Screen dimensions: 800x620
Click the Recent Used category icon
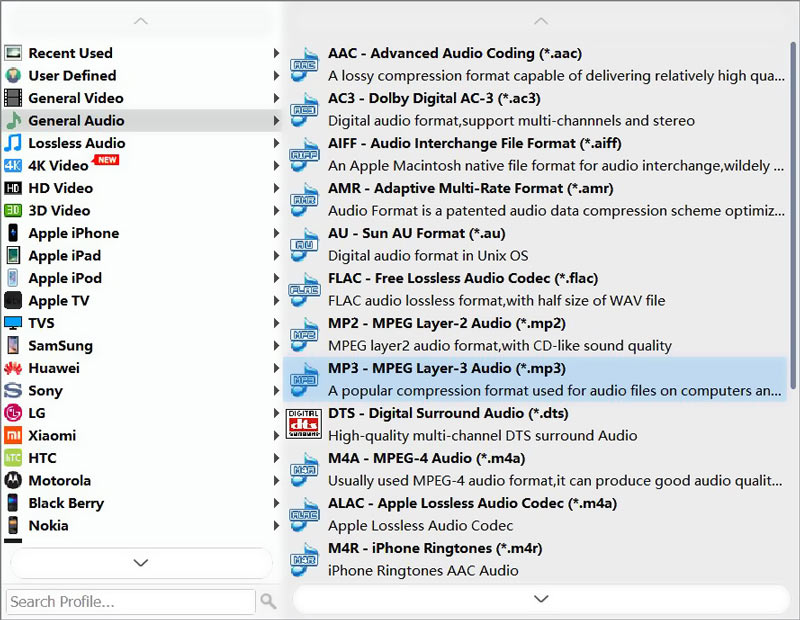point(13,53)
